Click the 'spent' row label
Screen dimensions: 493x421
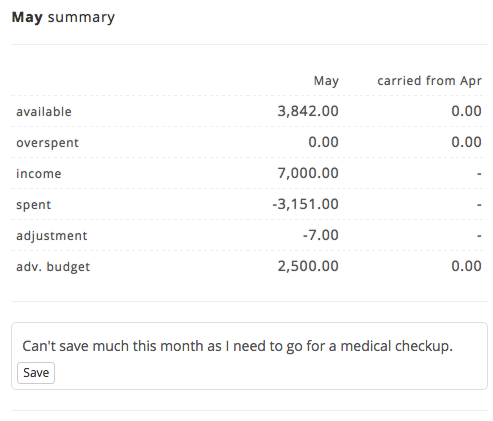pyautogui.click(x=34, y=205)
